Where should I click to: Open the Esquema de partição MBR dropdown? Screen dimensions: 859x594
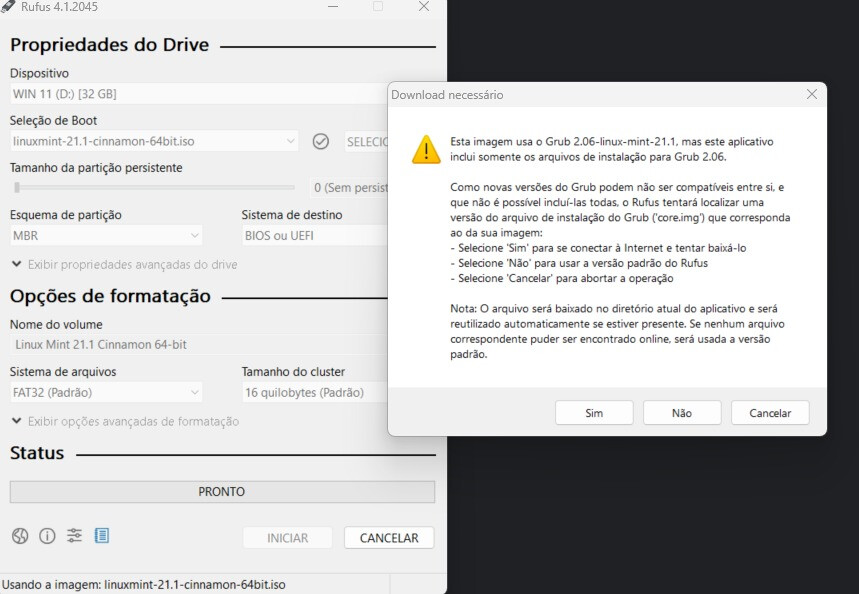coord(106,236)
